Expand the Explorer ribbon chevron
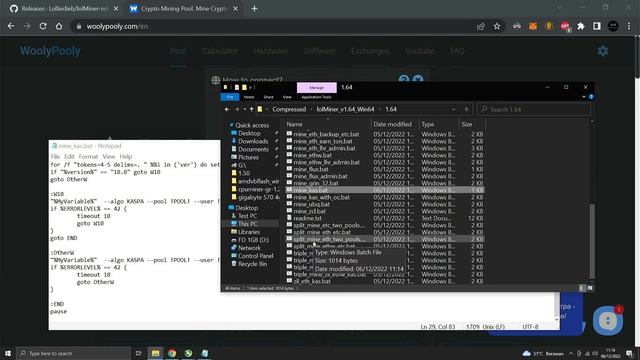The image size is (640, 360). (x=584, y=97)
